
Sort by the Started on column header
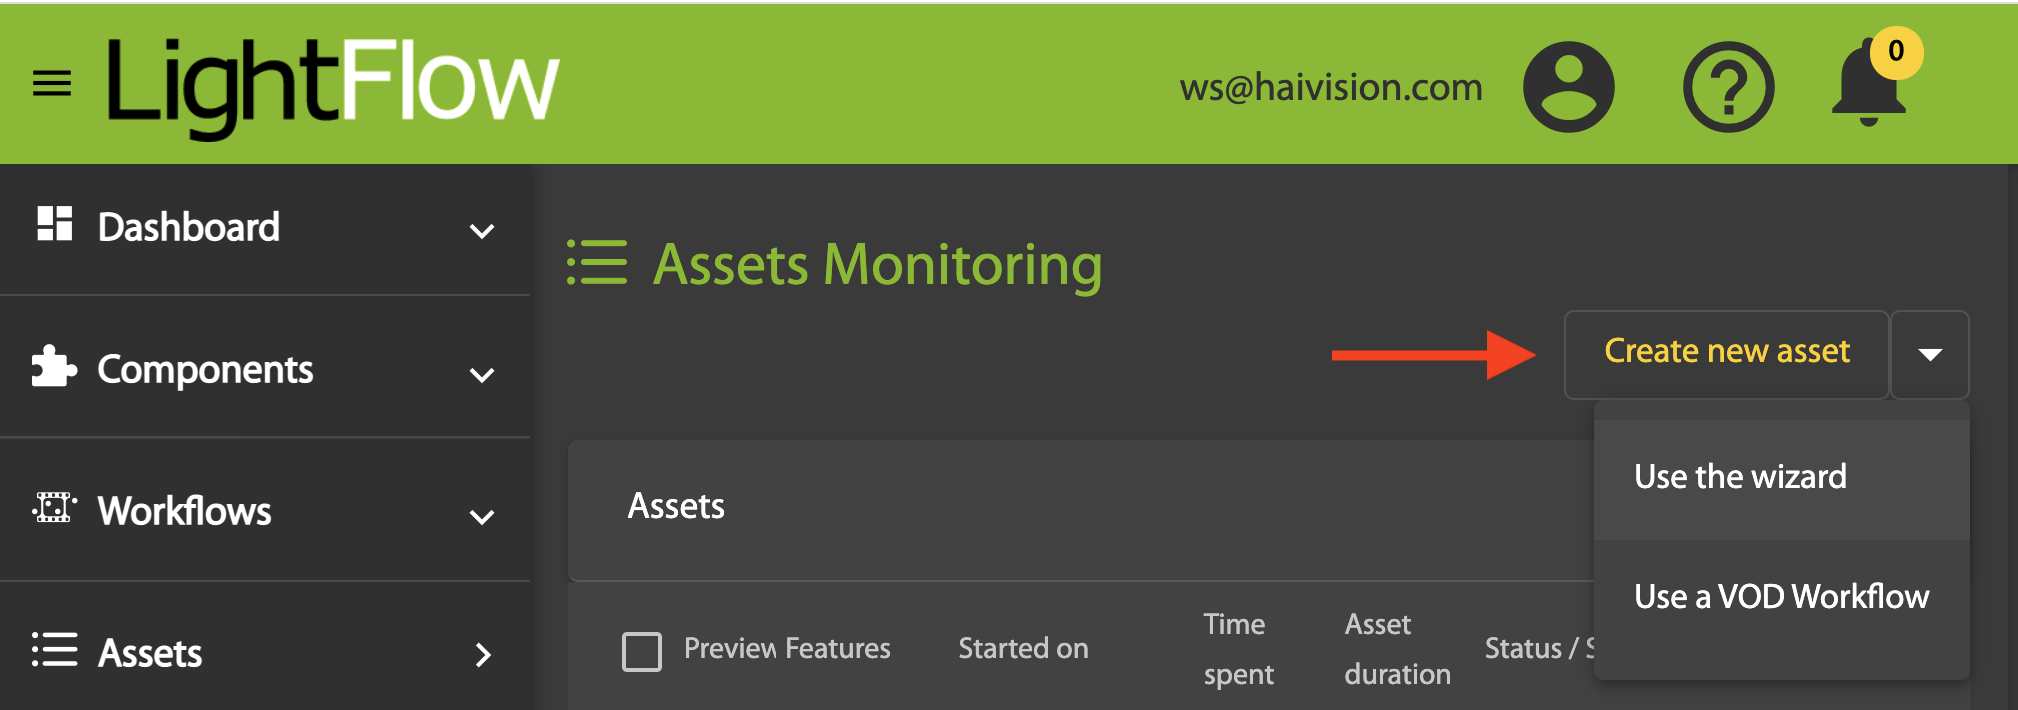(1023, 649)
